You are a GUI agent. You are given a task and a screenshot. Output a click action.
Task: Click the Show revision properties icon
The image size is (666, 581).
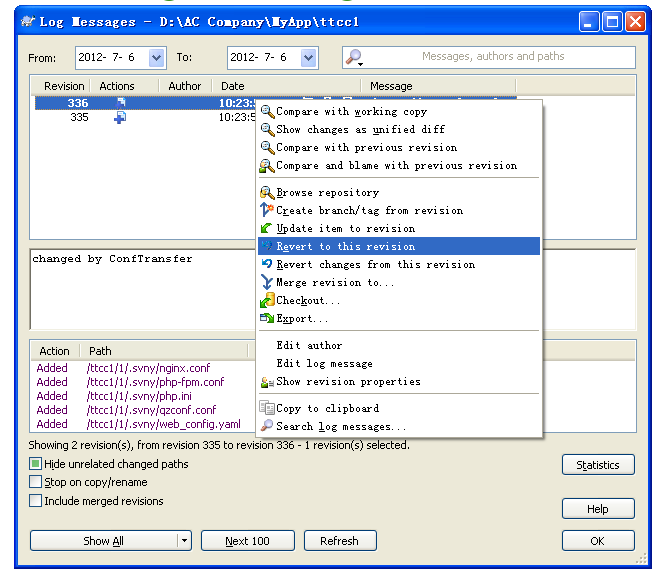[267, 383]
